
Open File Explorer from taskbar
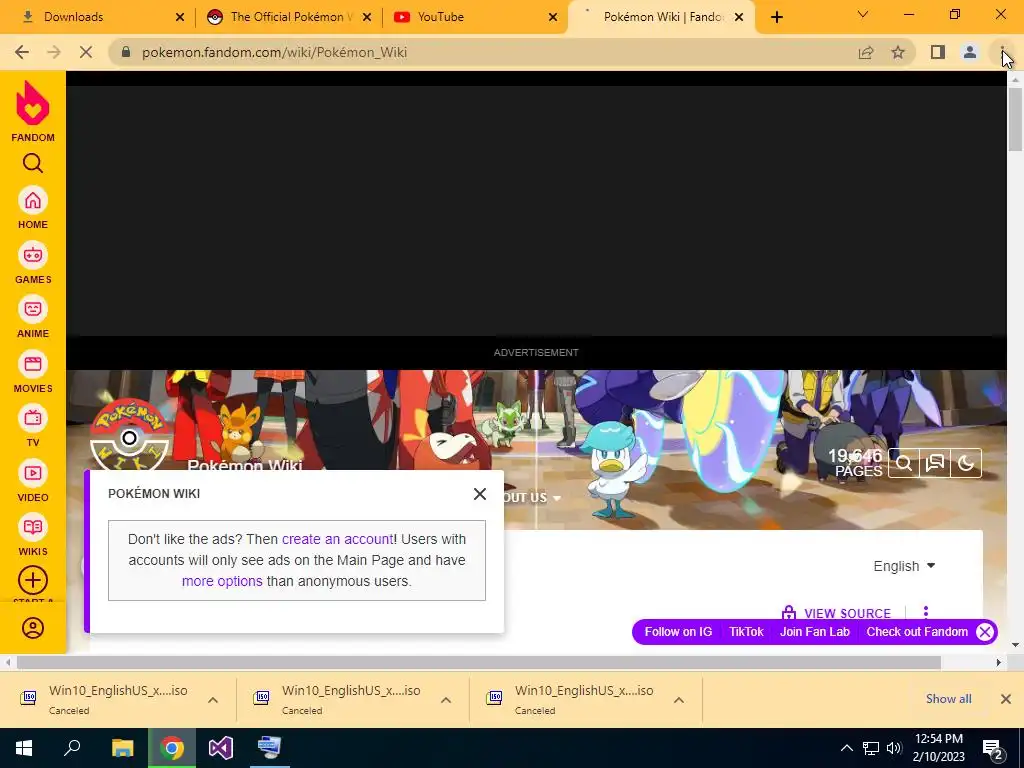coord(122,748)
